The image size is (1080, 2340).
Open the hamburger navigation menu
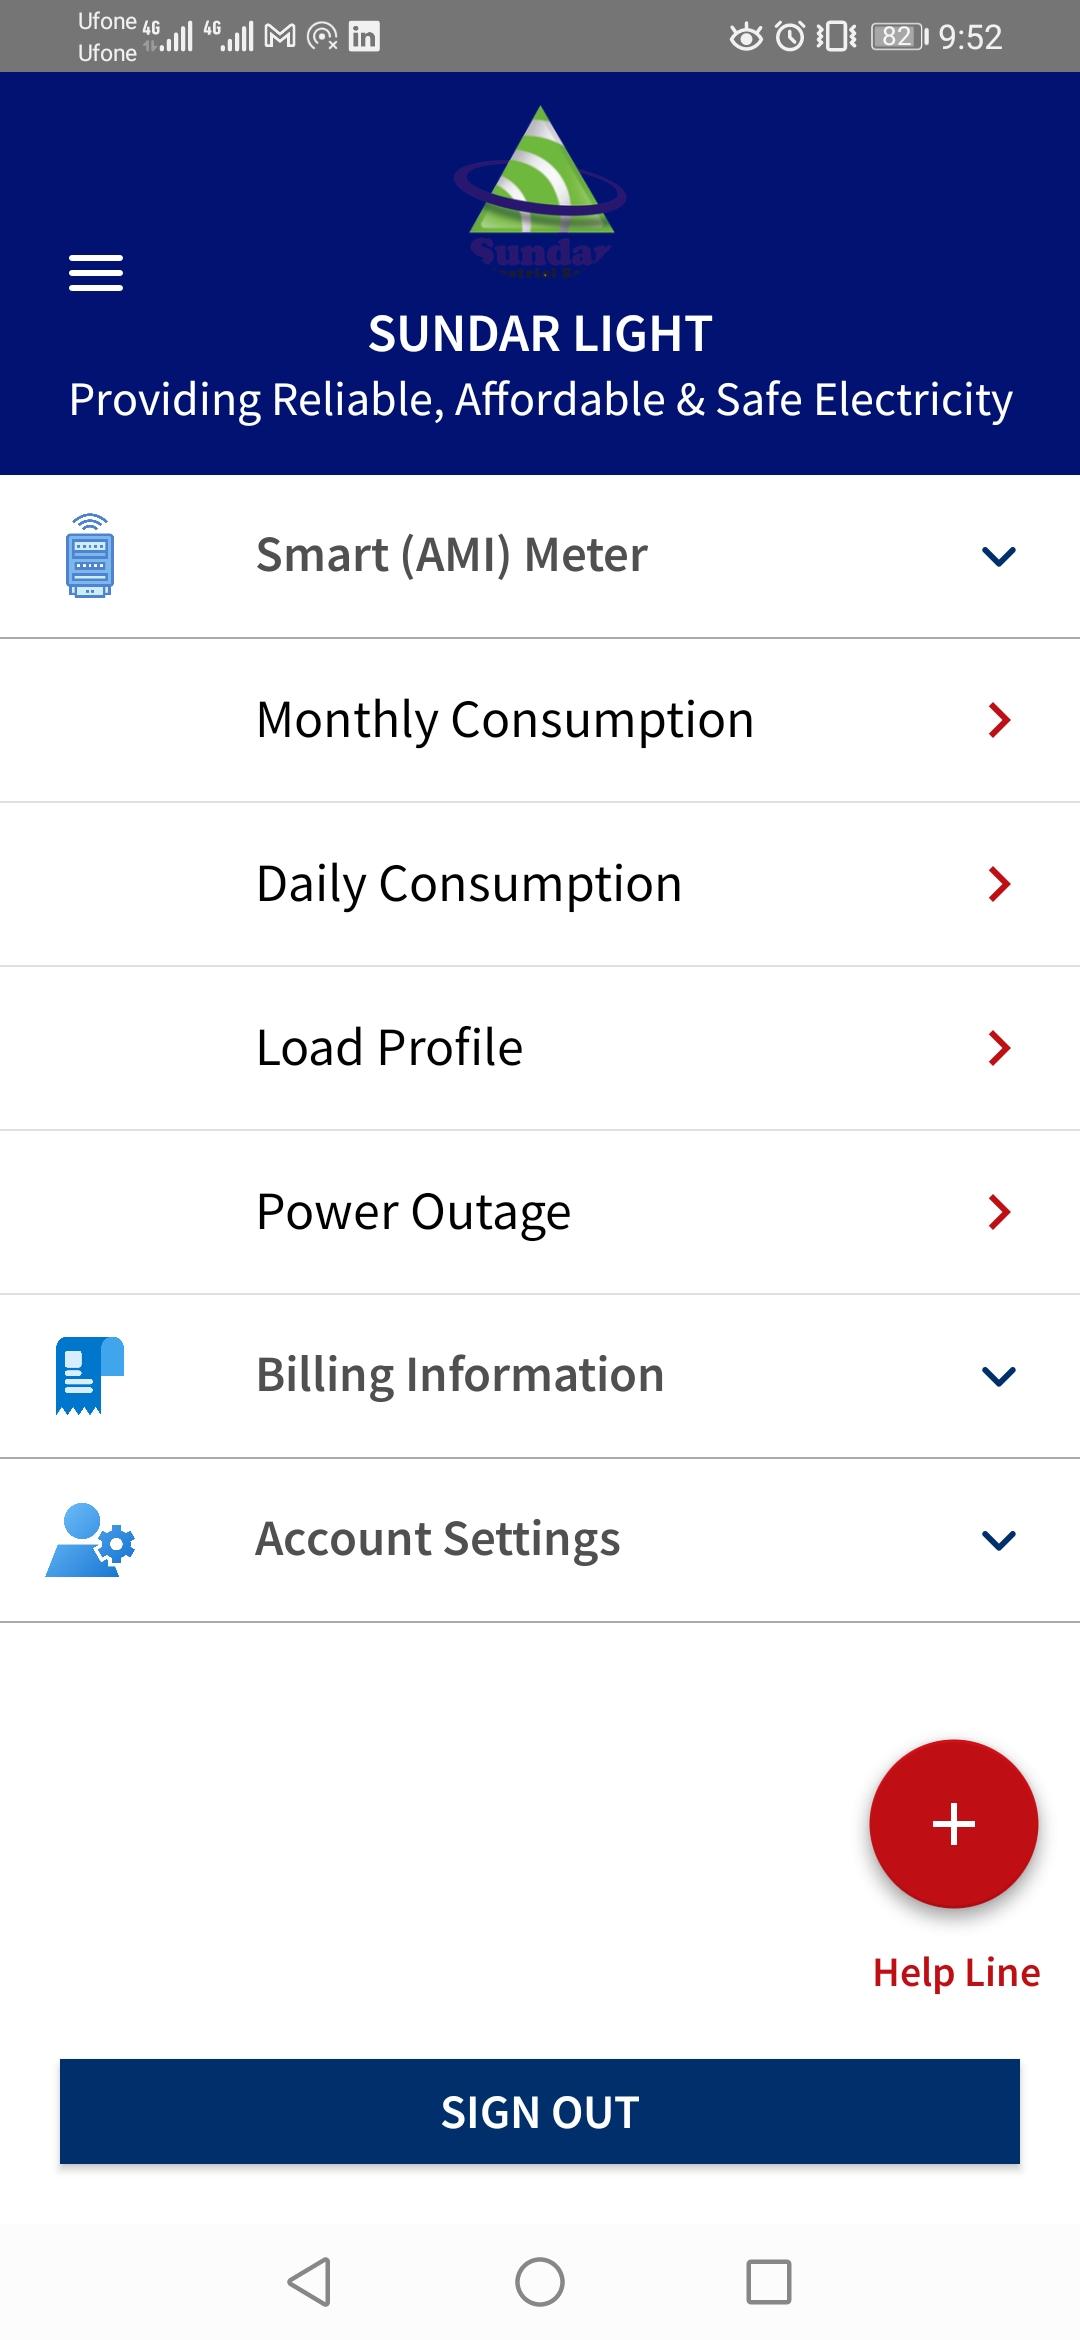pyautogui.click(x=96, y=272)
